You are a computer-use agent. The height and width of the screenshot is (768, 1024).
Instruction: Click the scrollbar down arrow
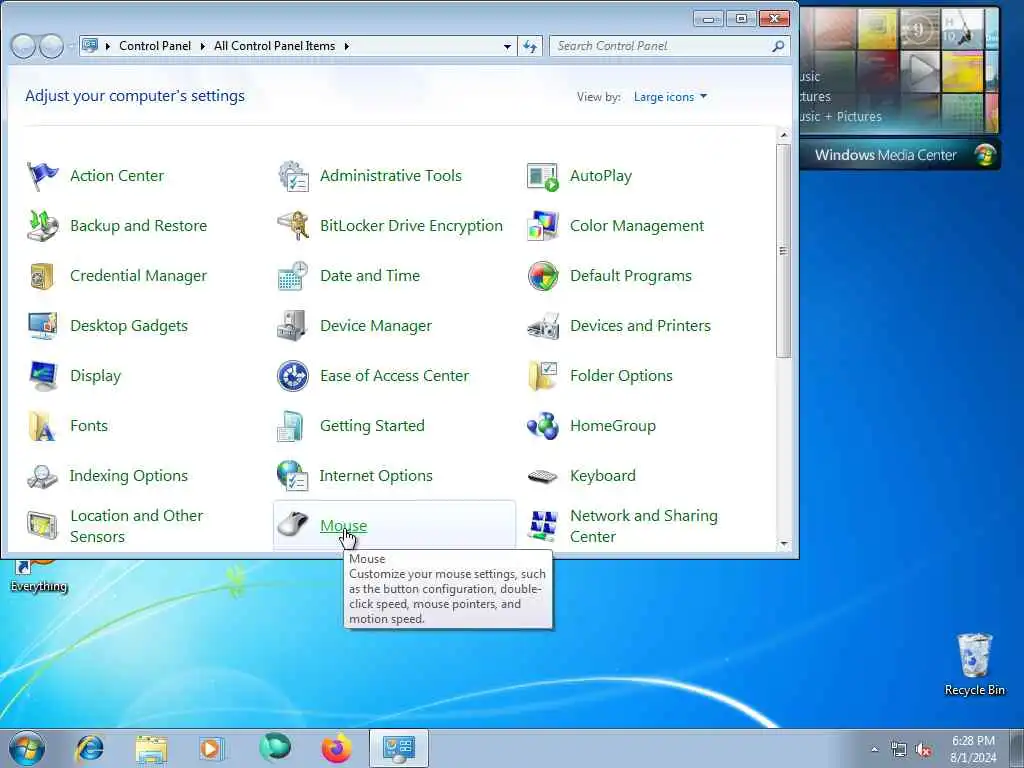click(x=784, y=544)
